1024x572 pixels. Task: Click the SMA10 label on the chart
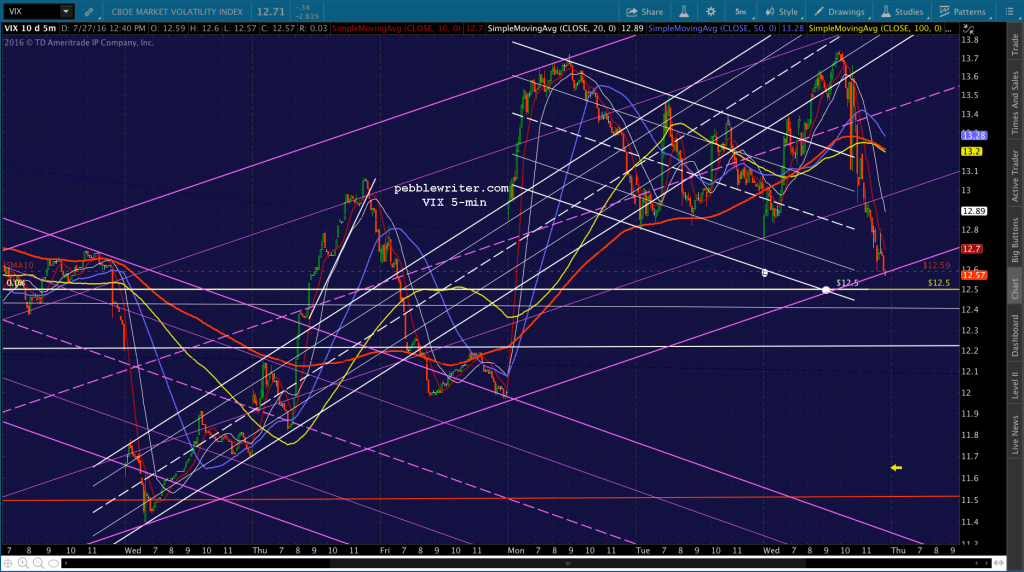pyautogui.click(x=19, y=266)
